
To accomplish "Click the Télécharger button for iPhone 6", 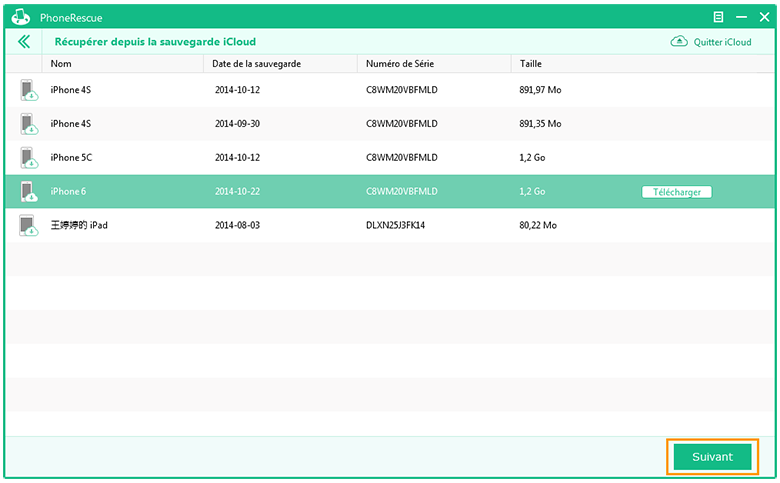I will [677, 192].
